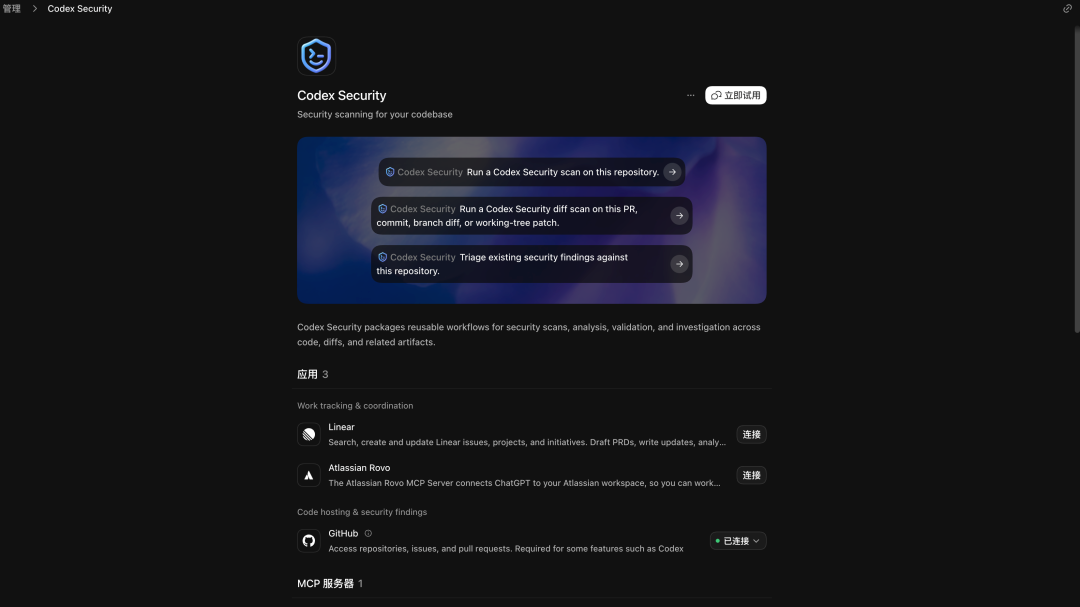
Task: Select the Run a Codex Security scan prompt
Action: [532, 172]
